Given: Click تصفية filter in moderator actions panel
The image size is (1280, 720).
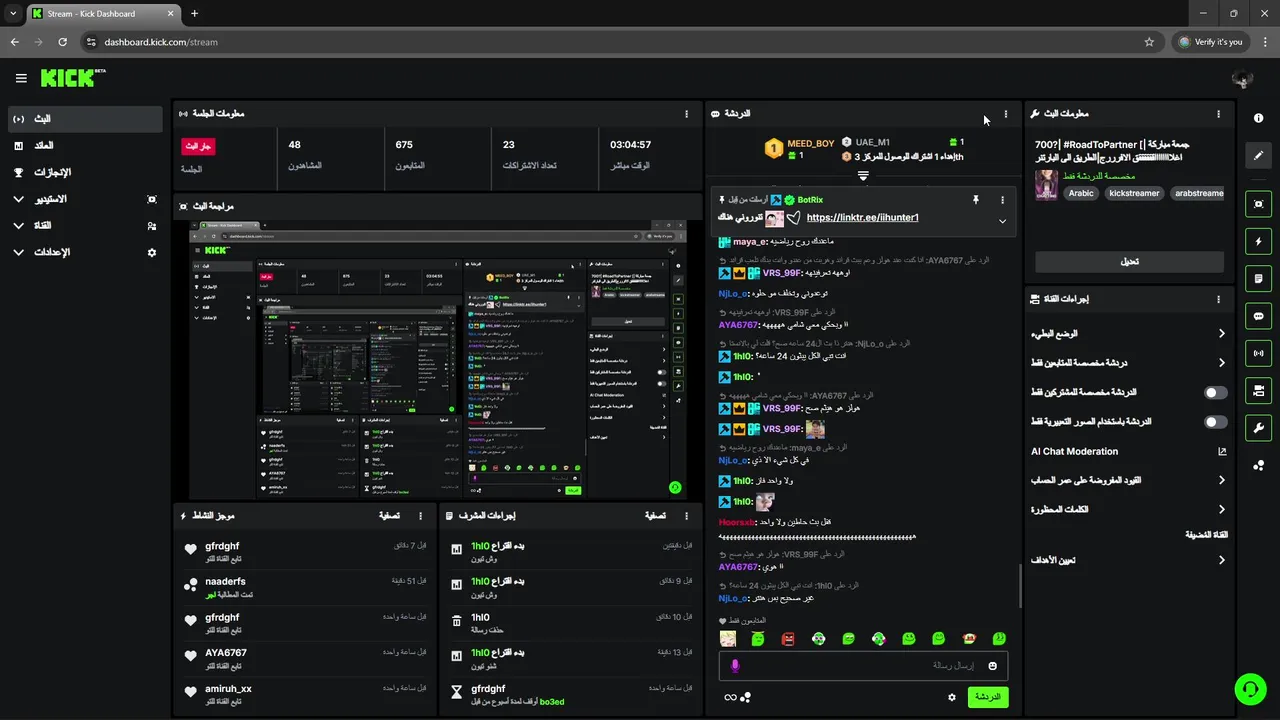Looking at the screenshot, I should pyautogui.click(x=655, y=516).
